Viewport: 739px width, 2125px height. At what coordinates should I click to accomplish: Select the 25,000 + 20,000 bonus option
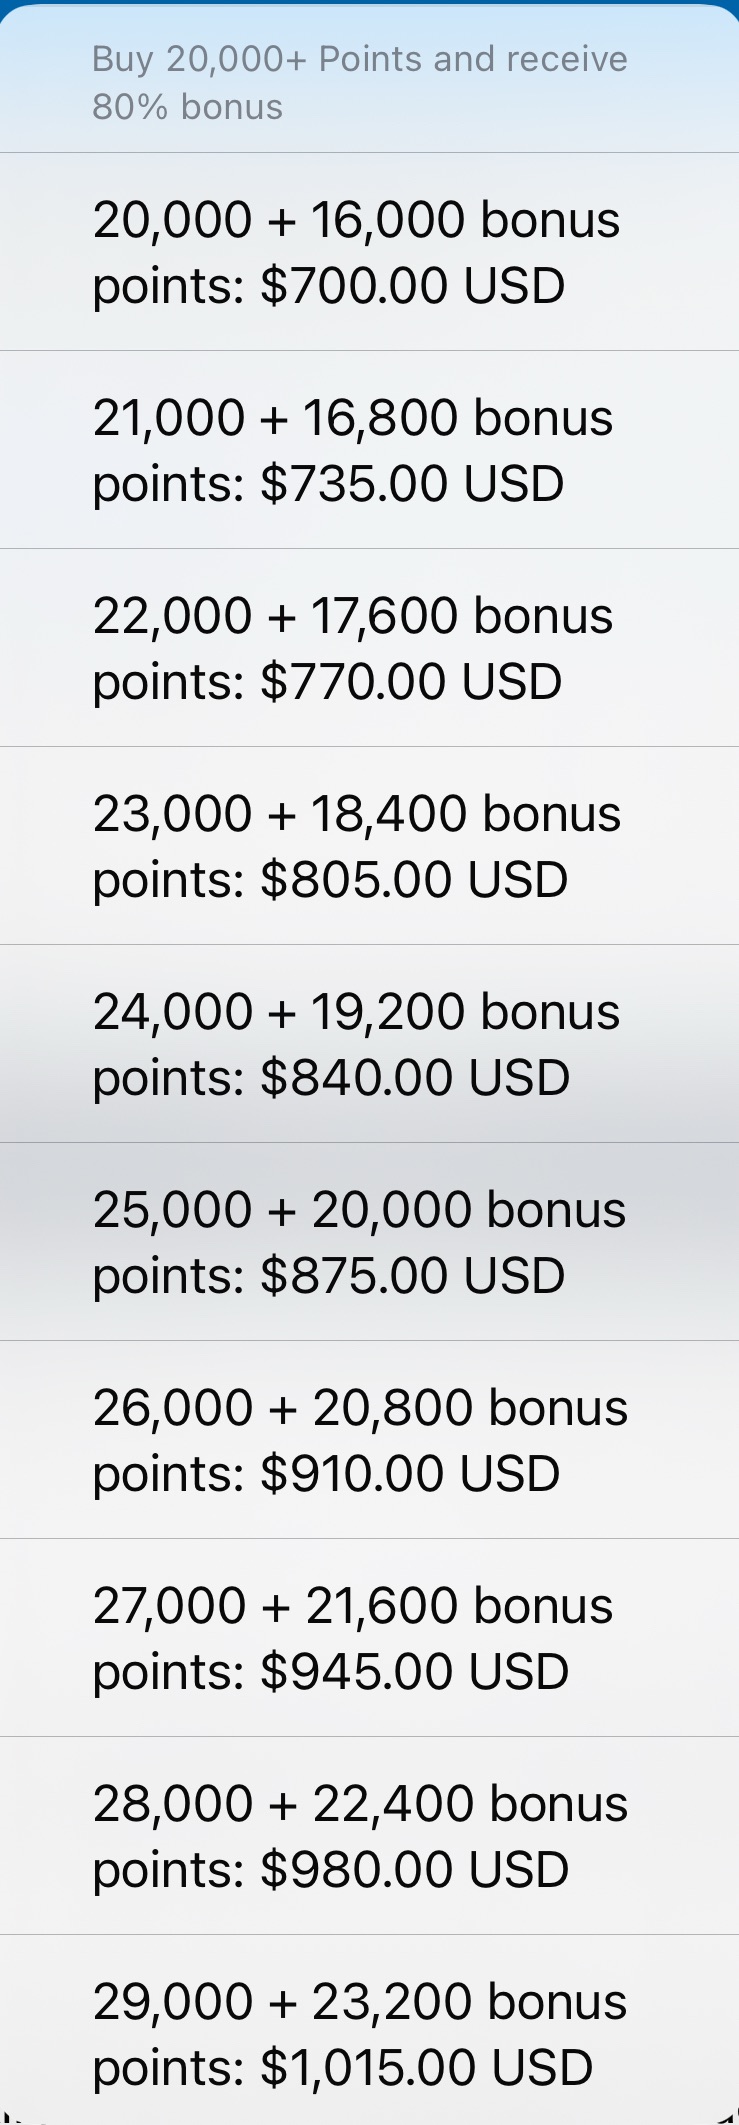coord(369,1242)
